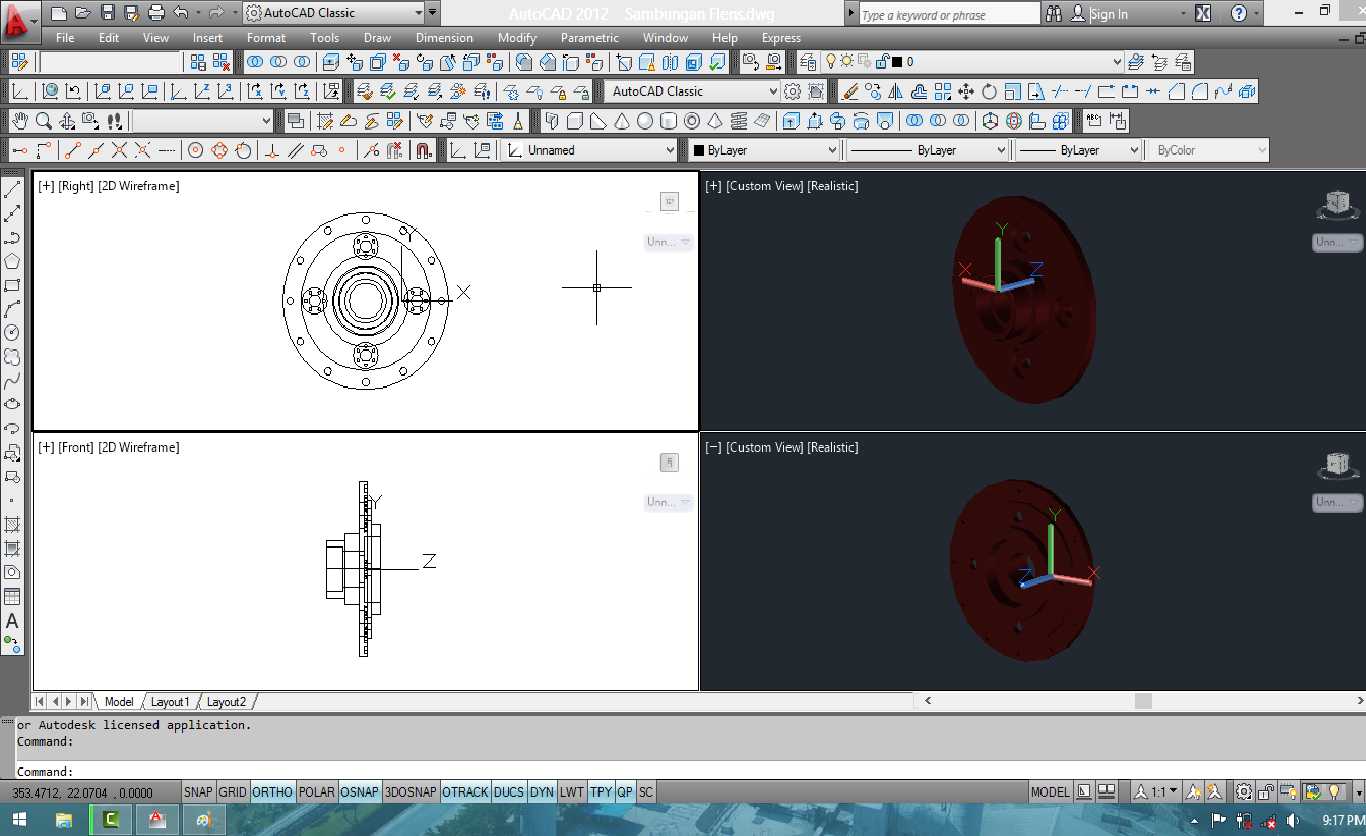1366x836 pixels.
Task: Select the Multiline Text tool
Action: 12,621
